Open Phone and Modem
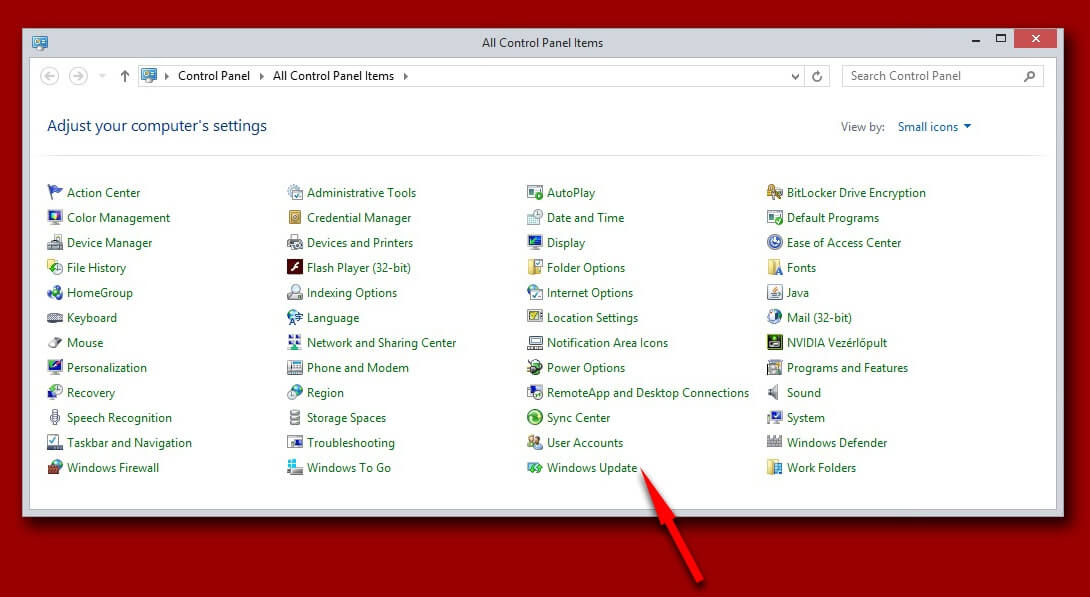 click(x=357, y=368)
